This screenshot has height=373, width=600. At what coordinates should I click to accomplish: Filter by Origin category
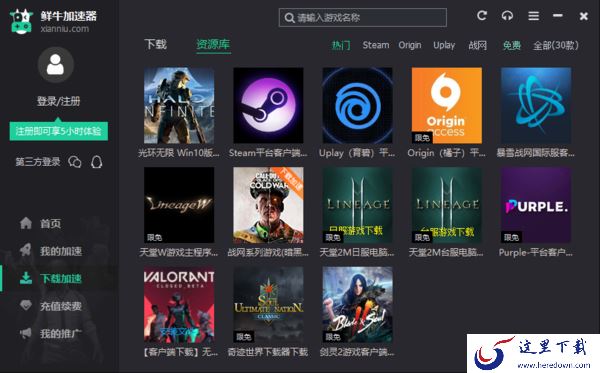coord(410,45)
